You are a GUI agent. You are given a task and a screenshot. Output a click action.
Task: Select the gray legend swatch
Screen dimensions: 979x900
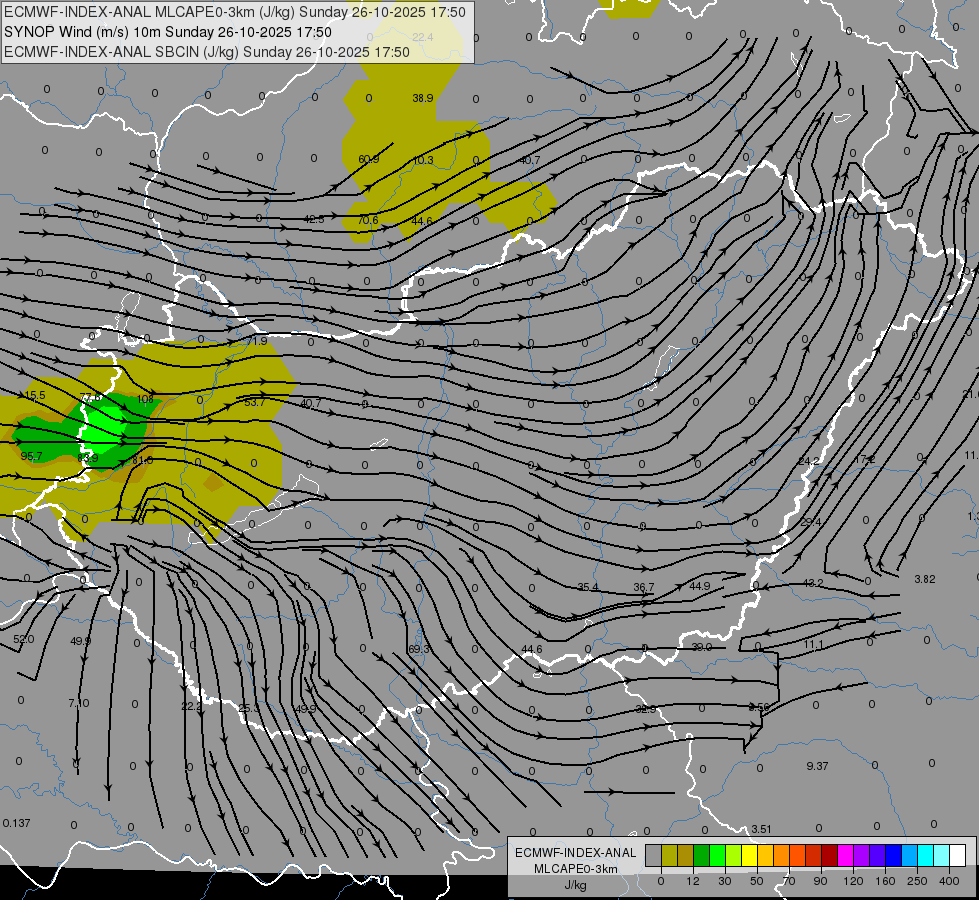[653, 855]
